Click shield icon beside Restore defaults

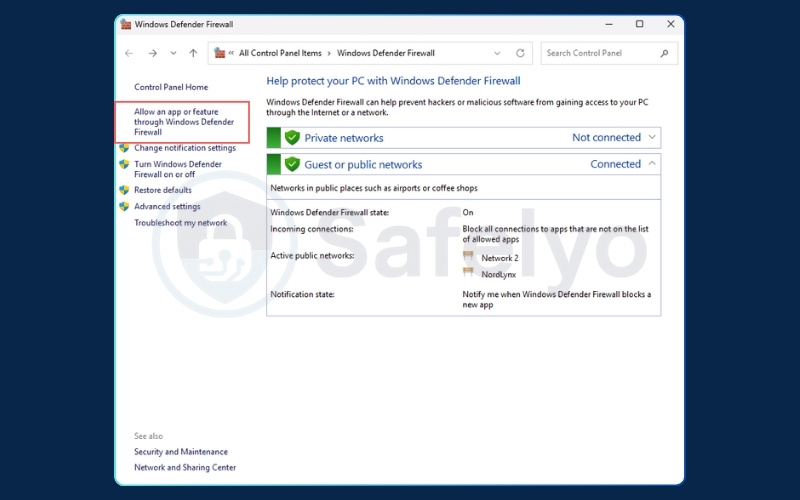tap(124, 190)
